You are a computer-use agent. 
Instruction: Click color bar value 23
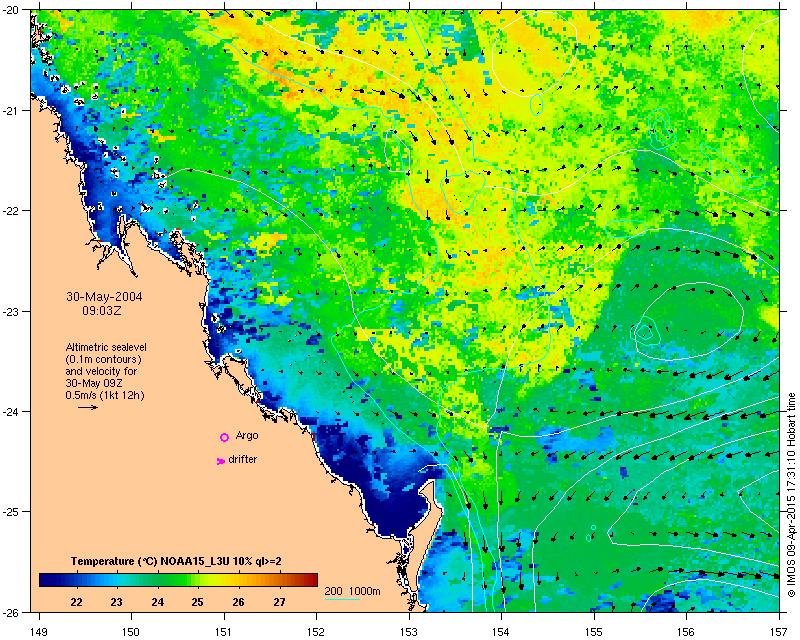(116, 602)
